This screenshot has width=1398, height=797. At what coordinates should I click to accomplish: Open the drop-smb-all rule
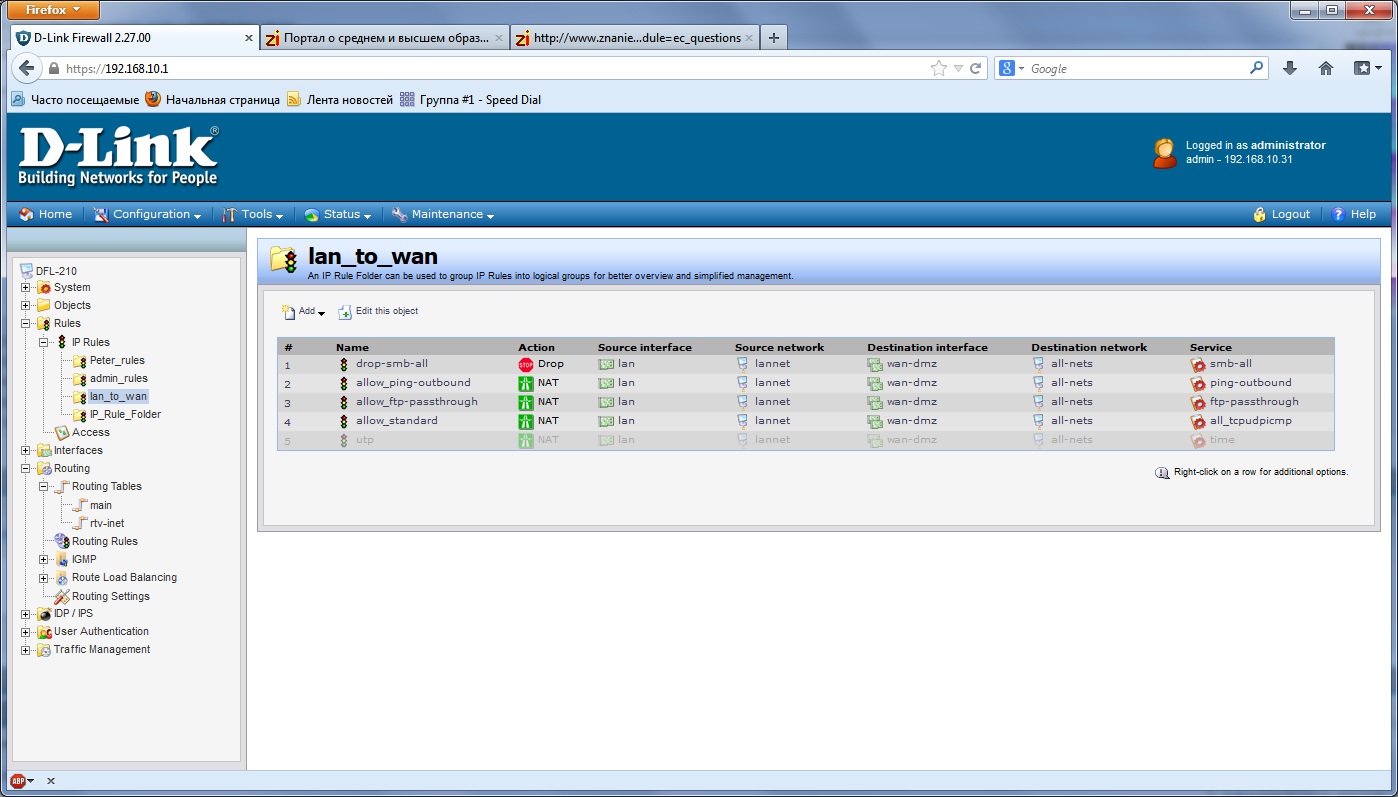pos(392,364)
